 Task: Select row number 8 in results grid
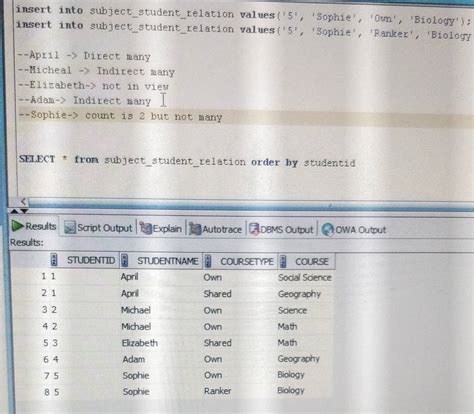pyautogui.click(x=47, y=392)
